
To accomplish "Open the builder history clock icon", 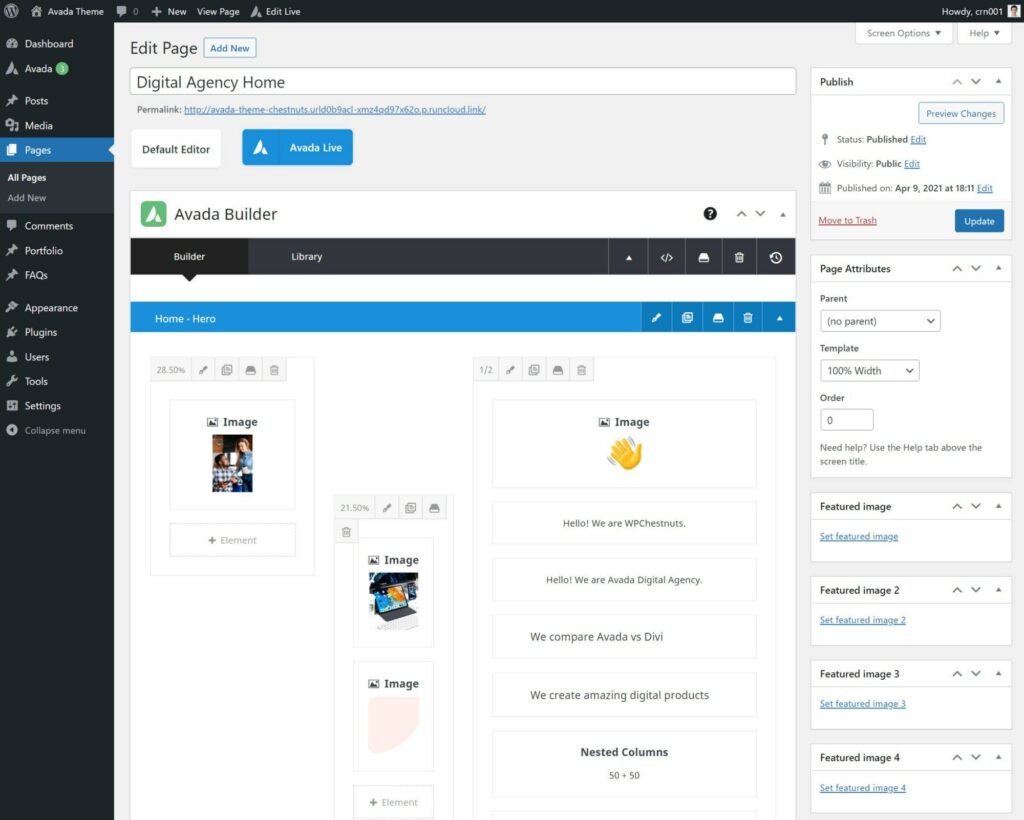I will (776, 257).
